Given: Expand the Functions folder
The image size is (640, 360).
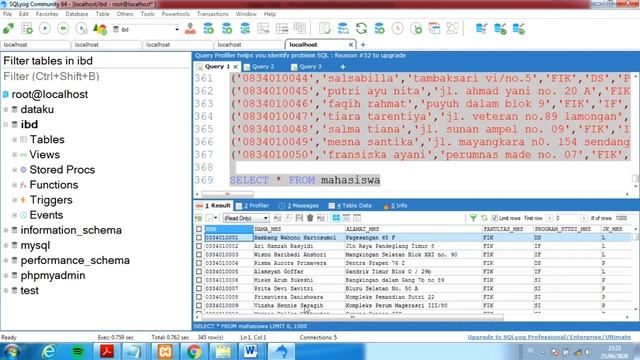Looking at the screenshot, I should pyautogui.click(x=14, y=185).
